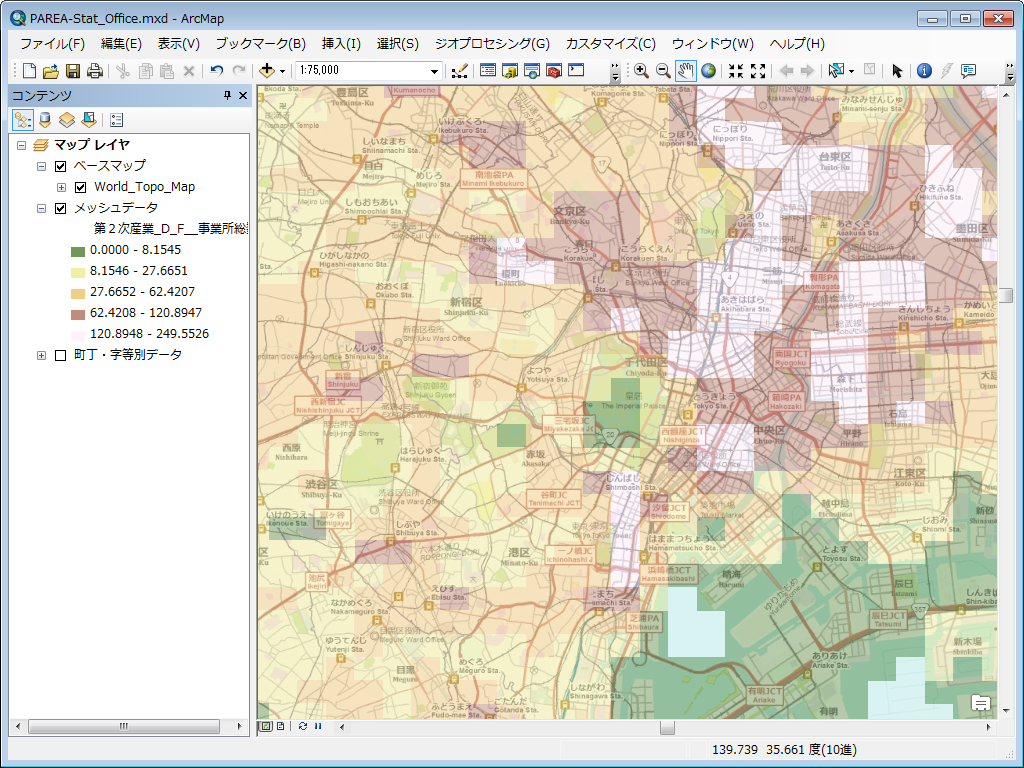This screenshot has width=1024, height=768.
Task: Create a new map document
Action: tap(29, 71)
